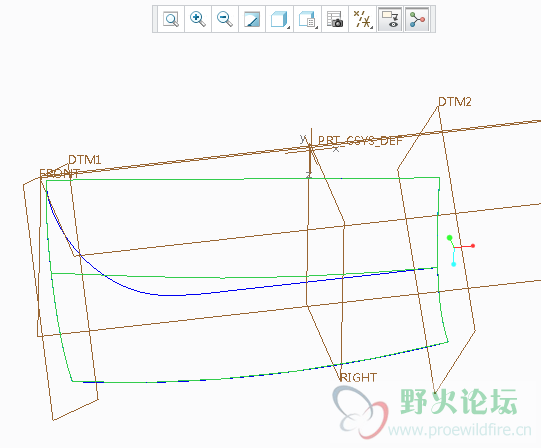Click the red handle of the spin center
541x448 pixels.
pyautogui.click(x=473, y=246)
